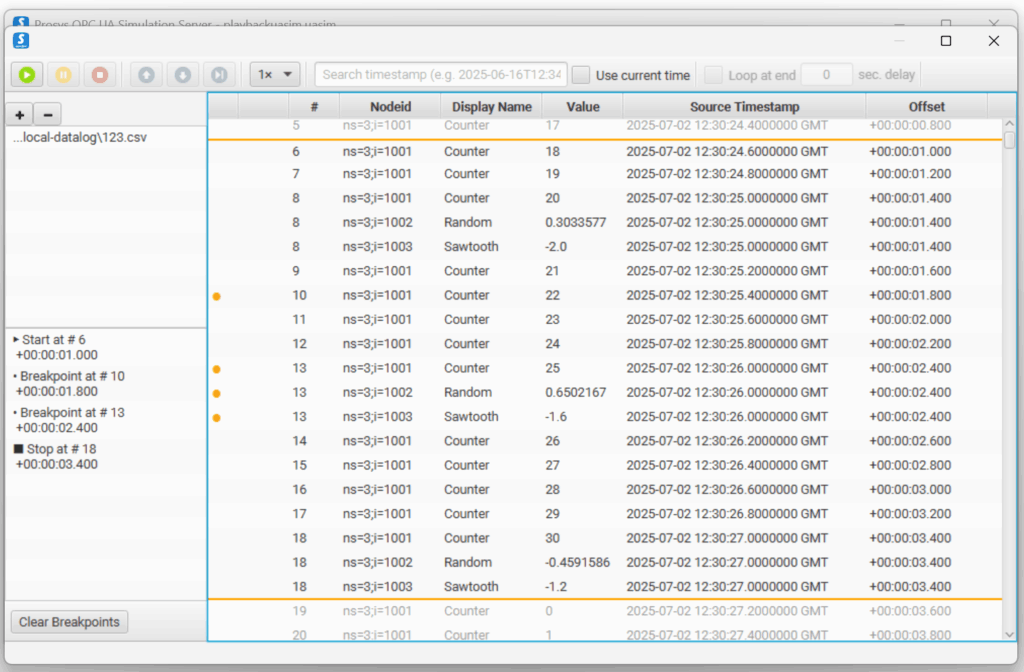1024x672 pixels.
Task: Click the down-arrow toolbar icon
Action: pos(182,75)
